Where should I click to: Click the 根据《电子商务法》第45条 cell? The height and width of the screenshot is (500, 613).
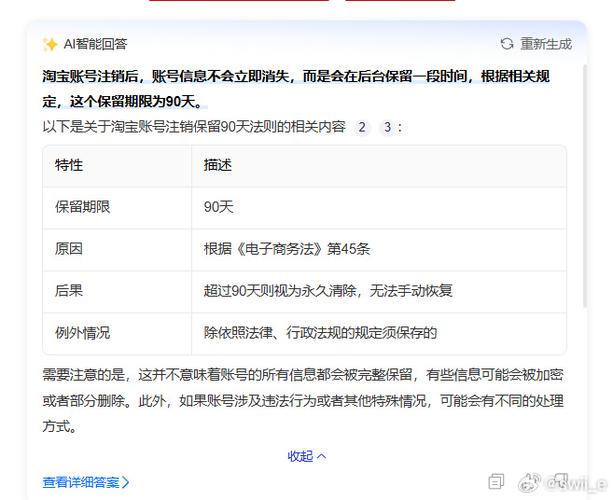(x=378, y=249)
